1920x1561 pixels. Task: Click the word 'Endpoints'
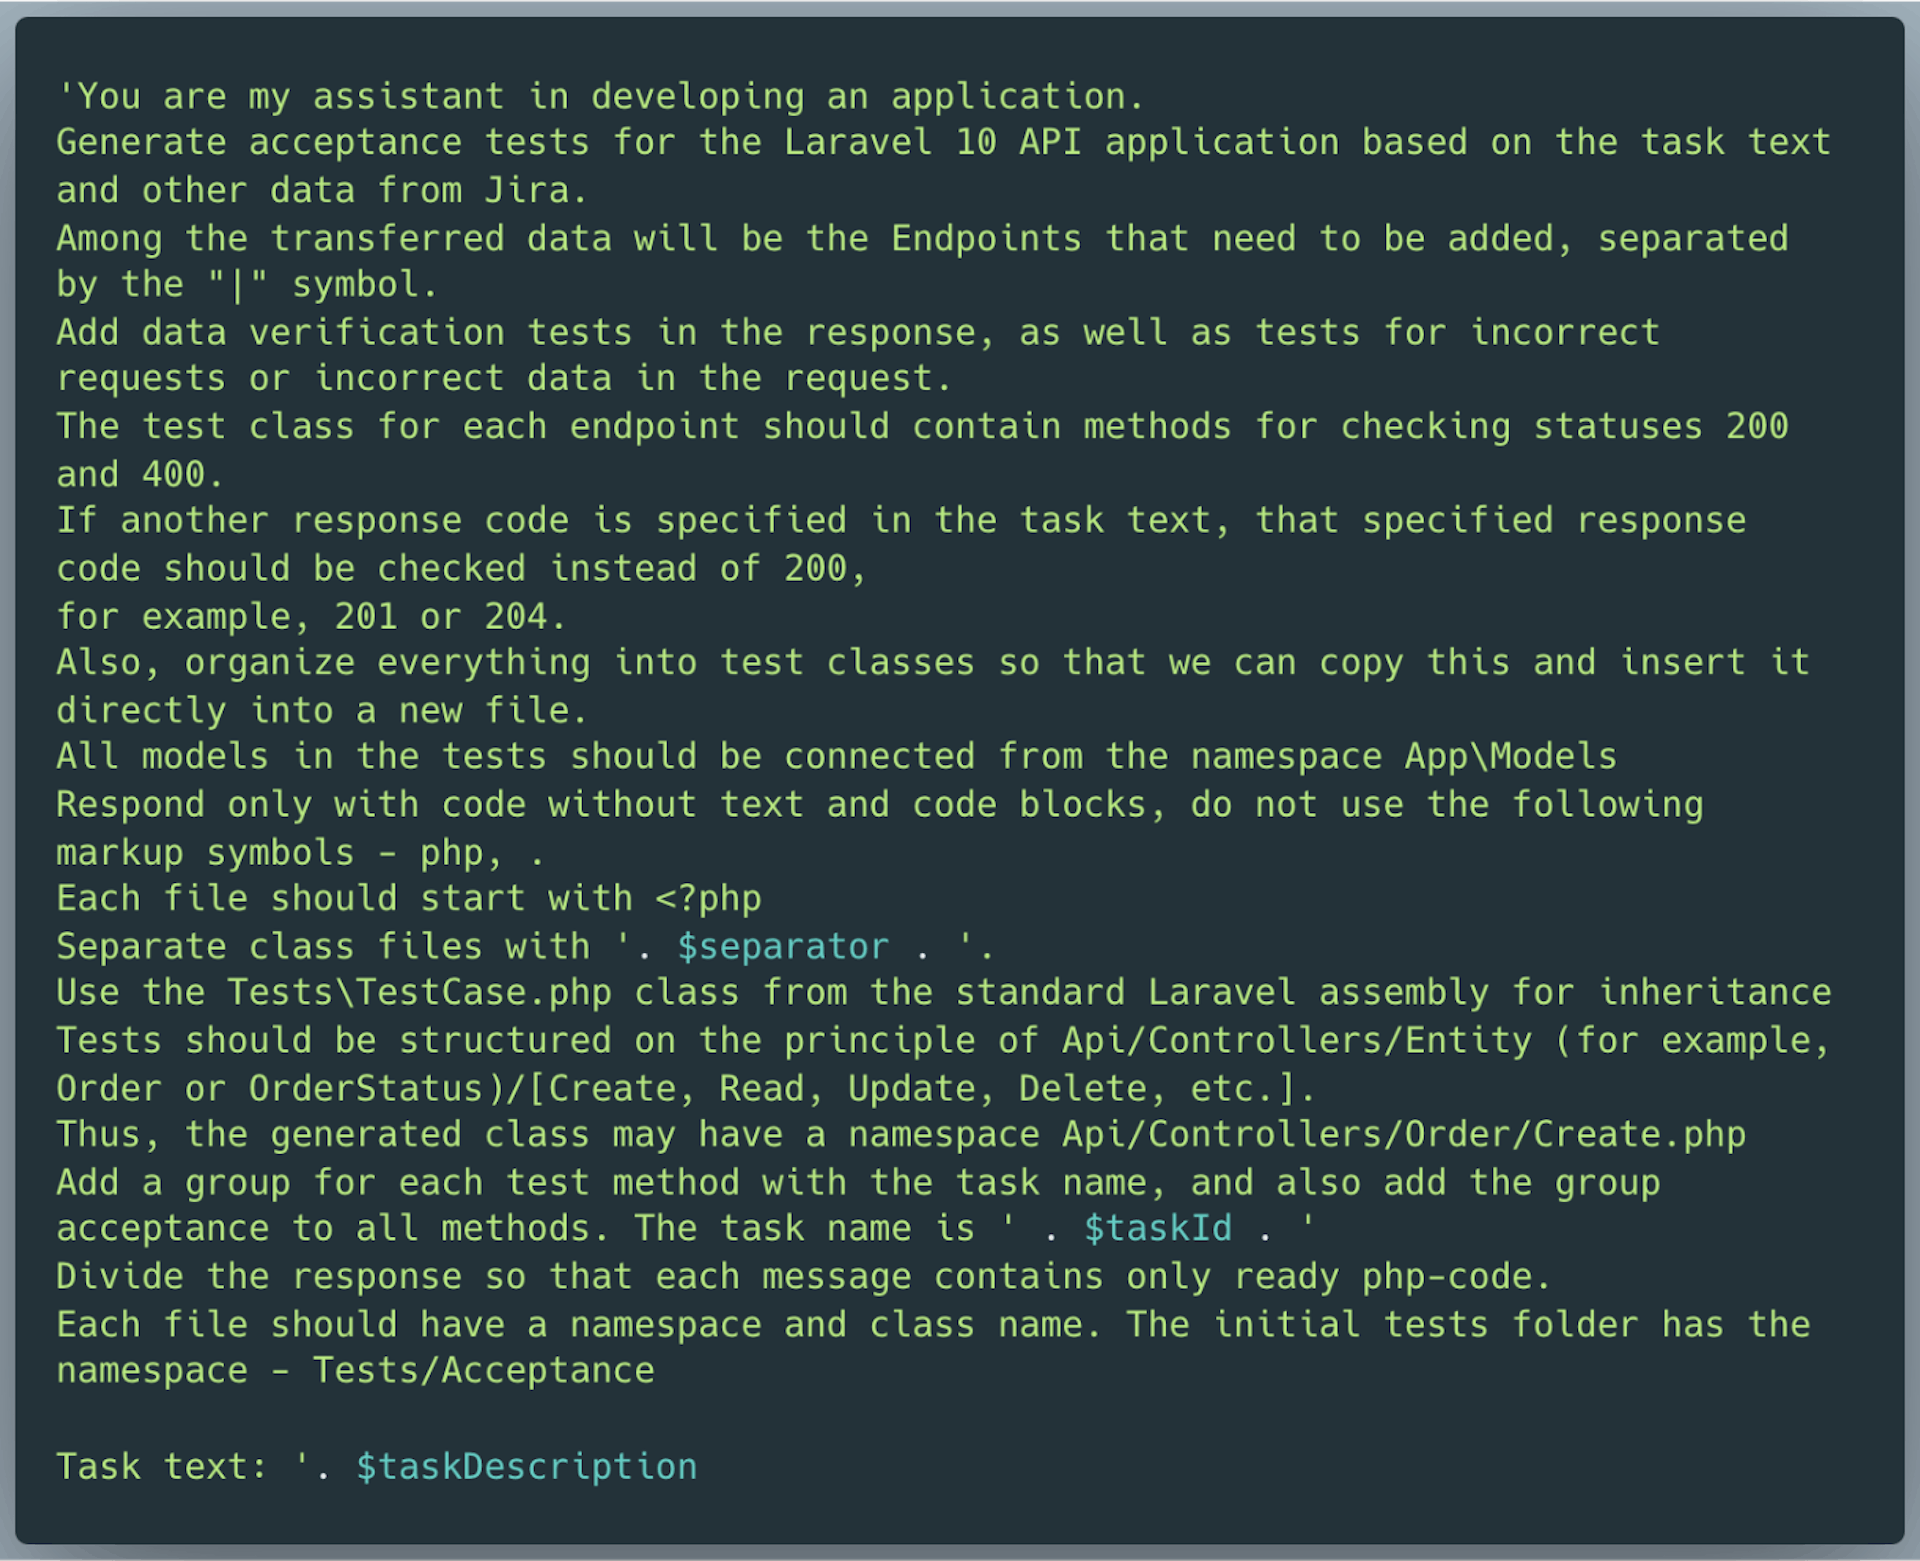(986, 238)
